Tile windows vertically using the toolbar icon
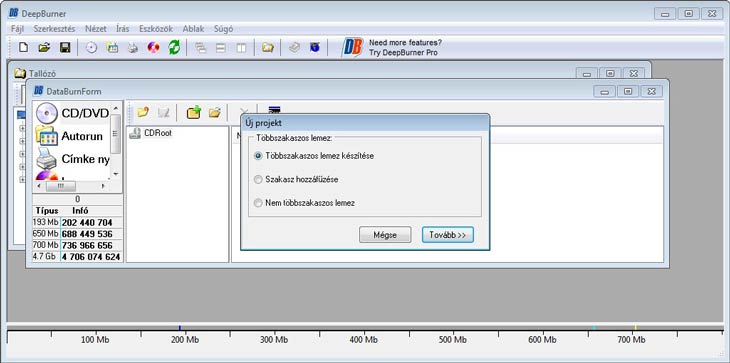 tap(241, 47)
